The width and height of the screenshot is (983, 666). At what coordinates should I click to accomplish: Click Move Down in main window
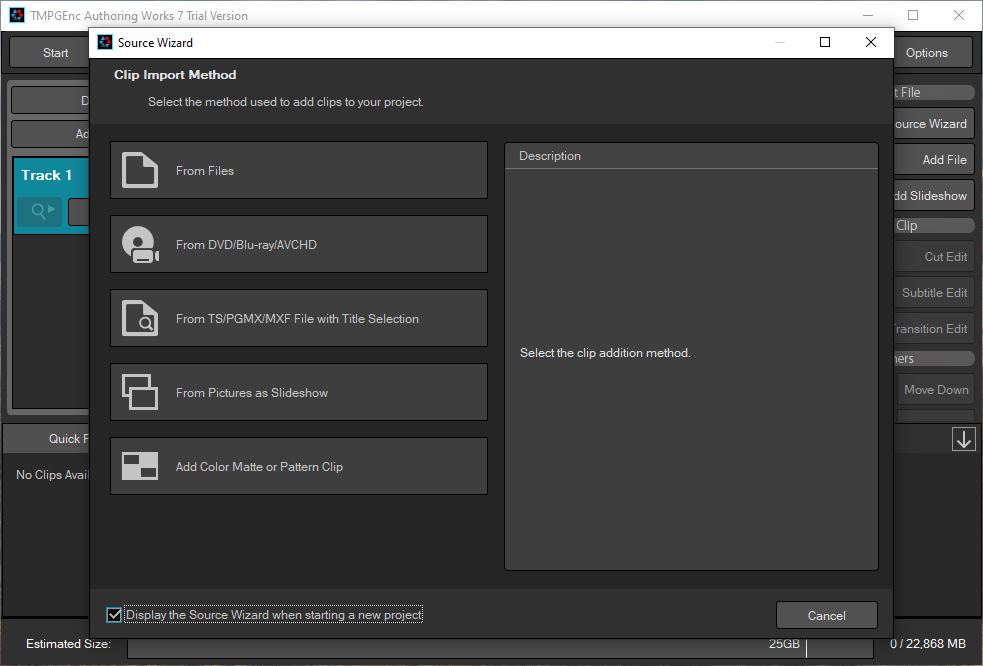click(x=935, y=389)
